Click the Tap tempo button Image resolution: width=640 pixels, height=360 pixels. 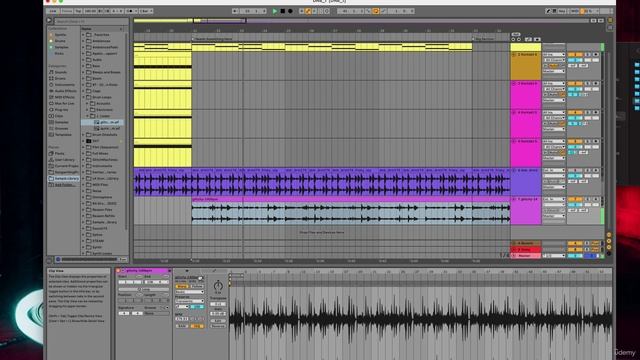pos(78,11)
